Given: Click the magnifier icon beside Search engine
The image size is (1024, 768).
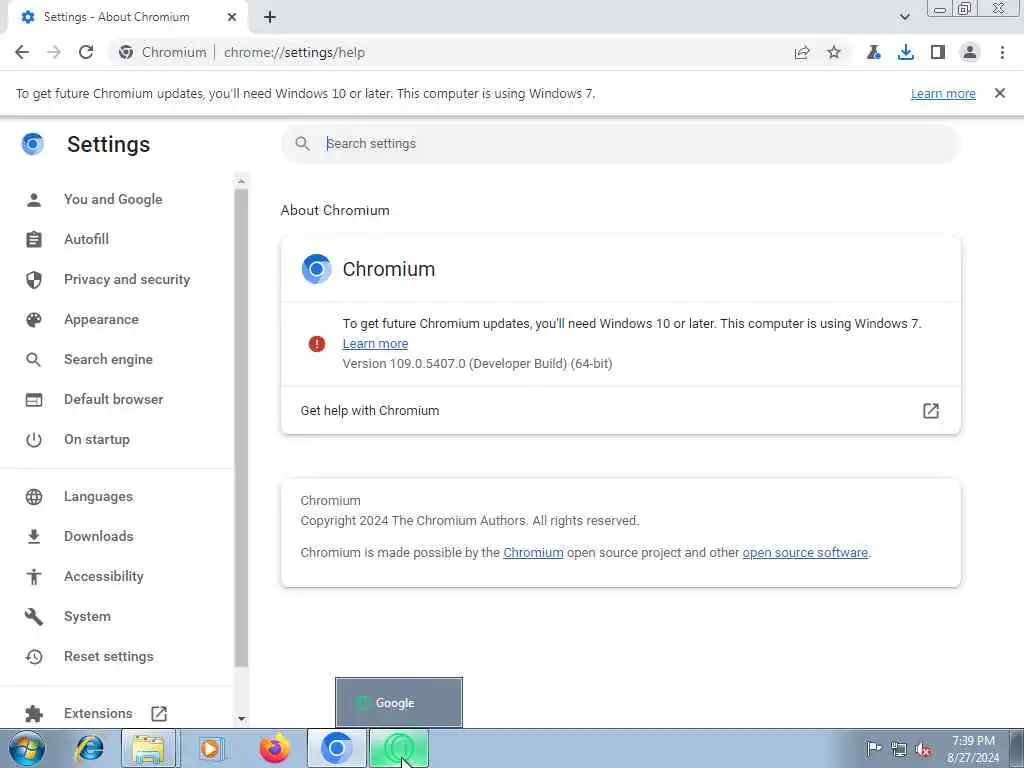Looking at the screenshot, I should click(34, 360).
